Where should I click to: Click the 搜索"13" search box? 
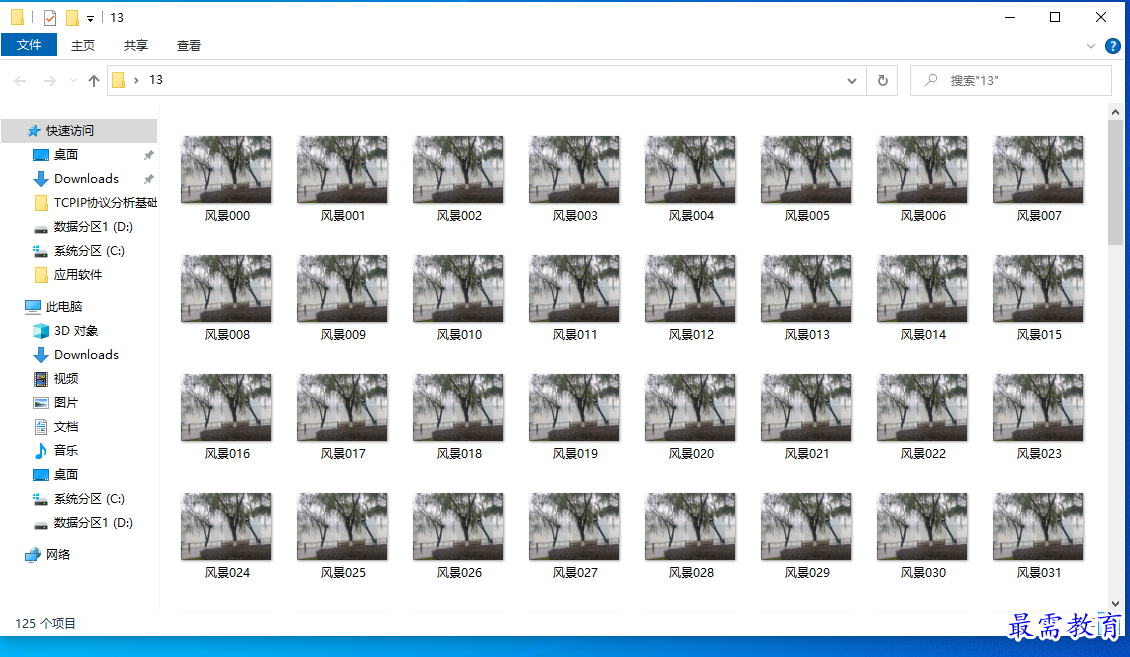tap(1010, 81)
